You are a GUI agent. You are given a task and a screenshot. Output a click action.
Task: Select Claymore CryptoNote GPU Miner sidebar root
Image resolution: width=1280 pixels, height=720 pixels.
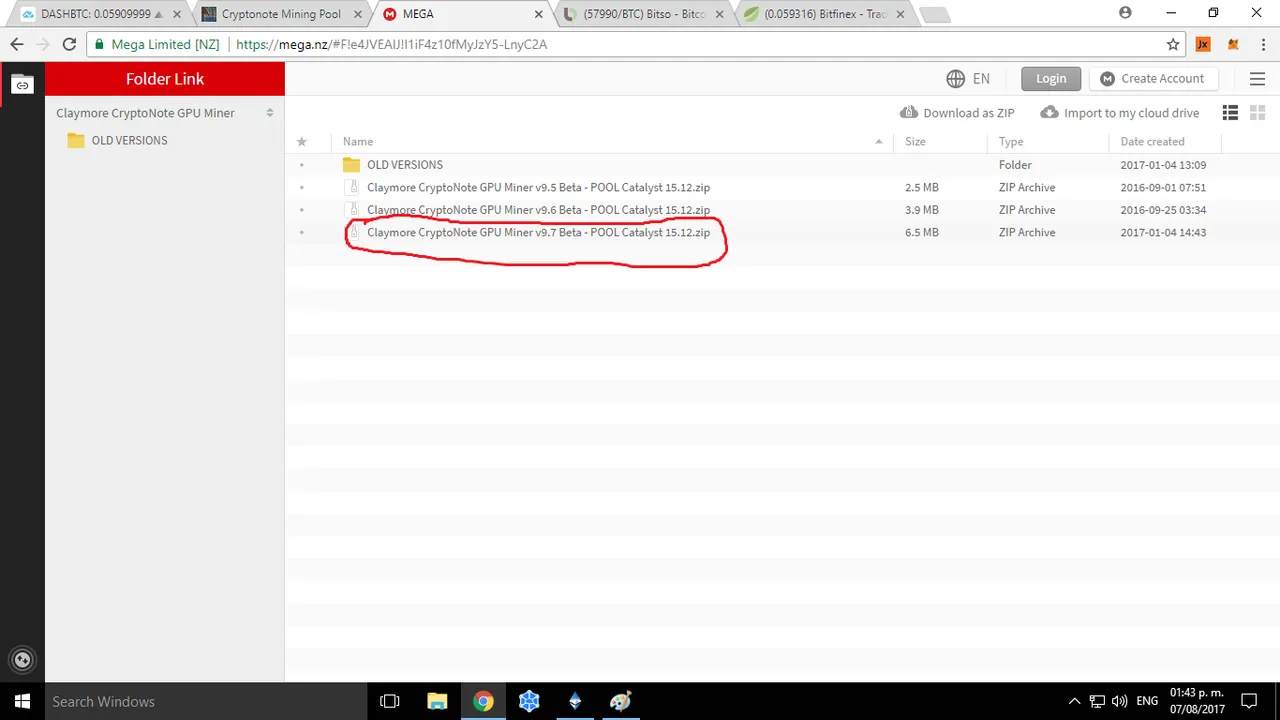click(145, 113)
